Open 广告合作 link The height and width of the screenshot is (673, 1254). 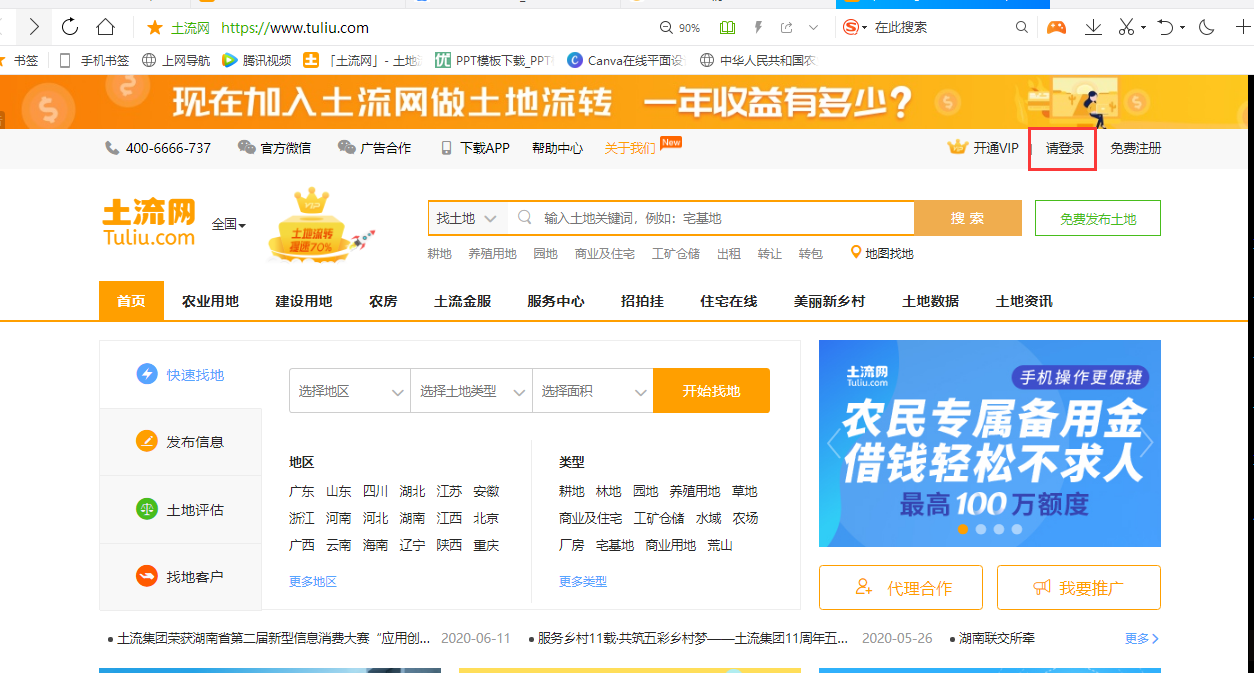(x=374, y=148)
